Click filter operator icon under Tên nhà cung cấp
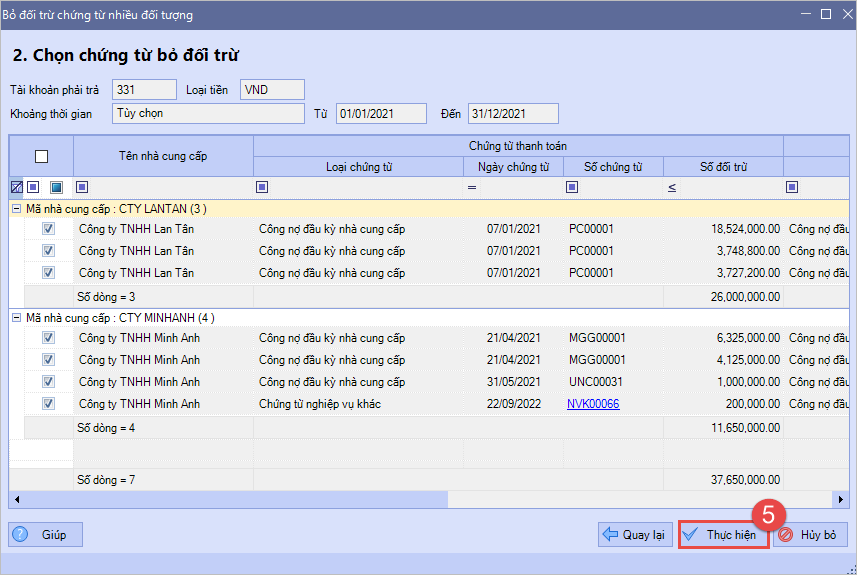This screenshot has height=575, width=857. [x=82, y=187]
